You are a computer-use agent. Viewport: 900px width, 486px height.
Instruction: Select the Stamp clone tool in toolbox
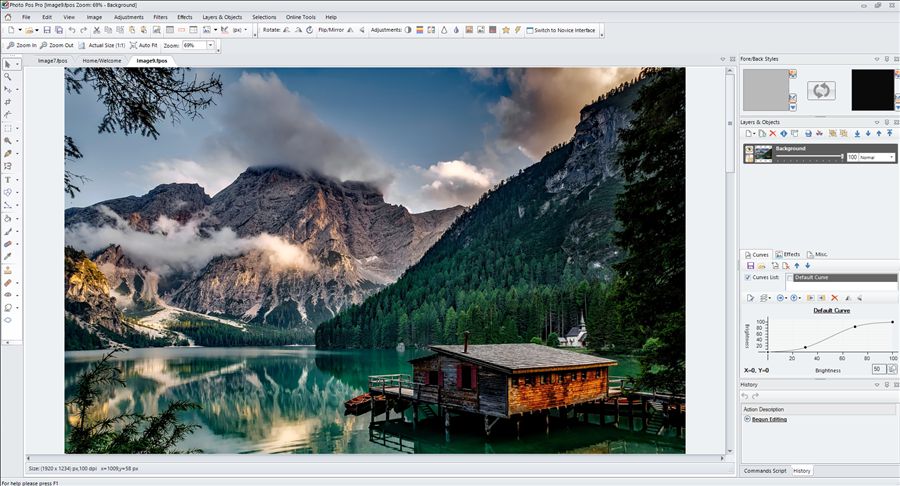point(8,270)
